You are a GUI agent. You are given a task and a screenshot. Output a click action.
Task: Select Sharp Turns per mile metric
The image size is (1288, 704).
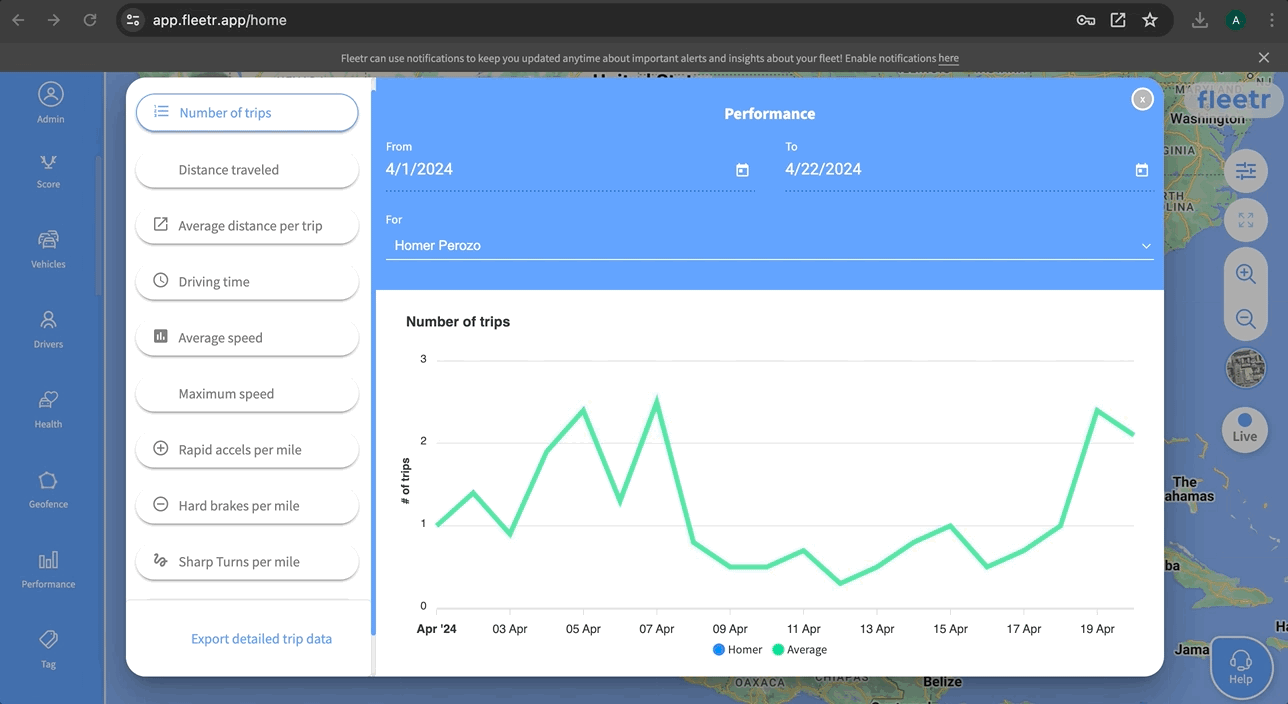coord(247,562)
